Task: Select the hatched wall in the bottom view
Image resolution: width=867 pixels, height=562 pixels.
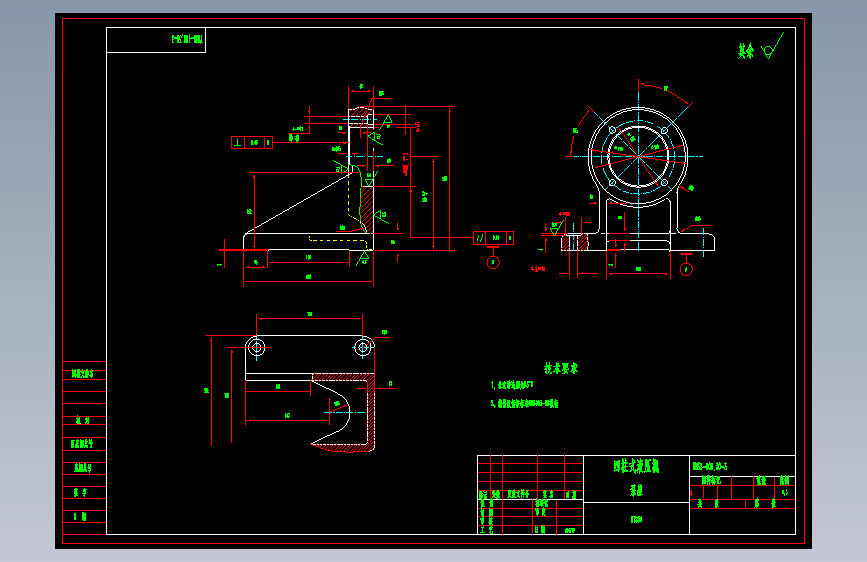Action: pyautogui.click(x=370, y=412)
